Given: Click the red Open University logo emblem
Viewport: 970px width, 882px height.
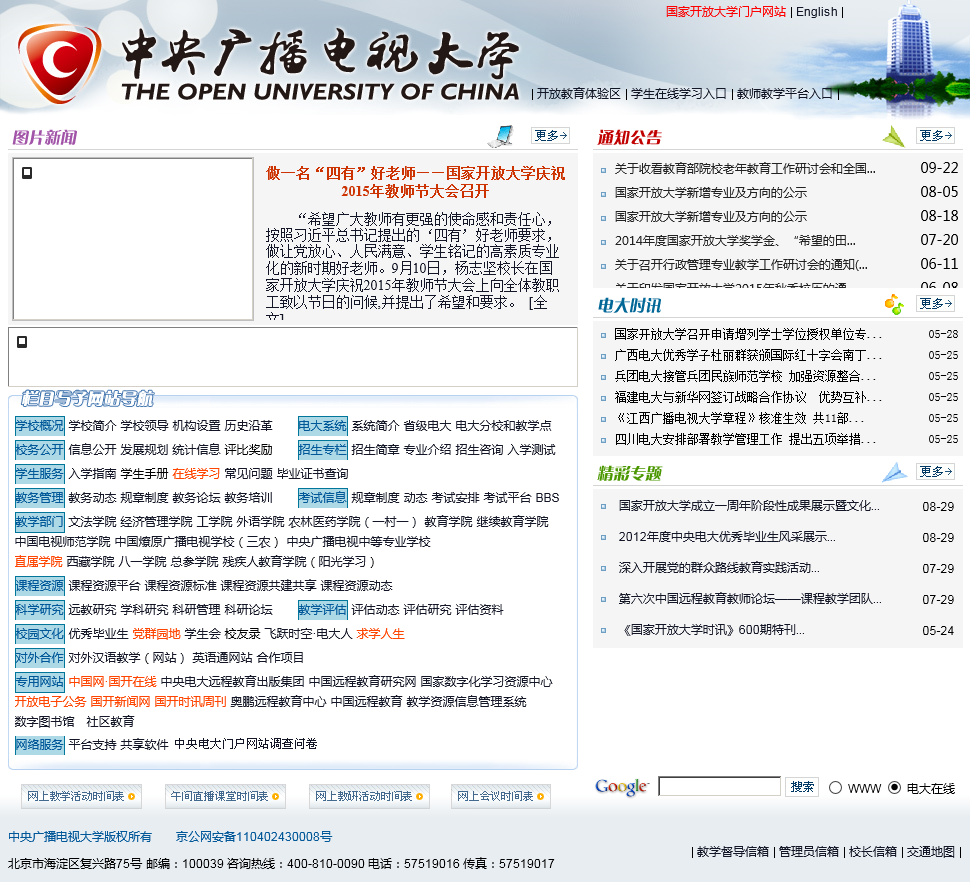Looking at the screenshot, I should (x=59, y=63).
